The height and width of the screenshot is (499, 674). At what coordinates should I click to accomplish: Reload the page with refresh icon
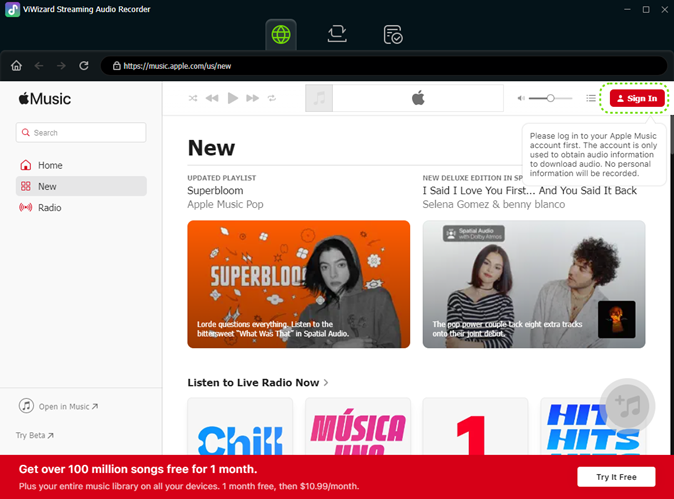click(x=84, y=65)
